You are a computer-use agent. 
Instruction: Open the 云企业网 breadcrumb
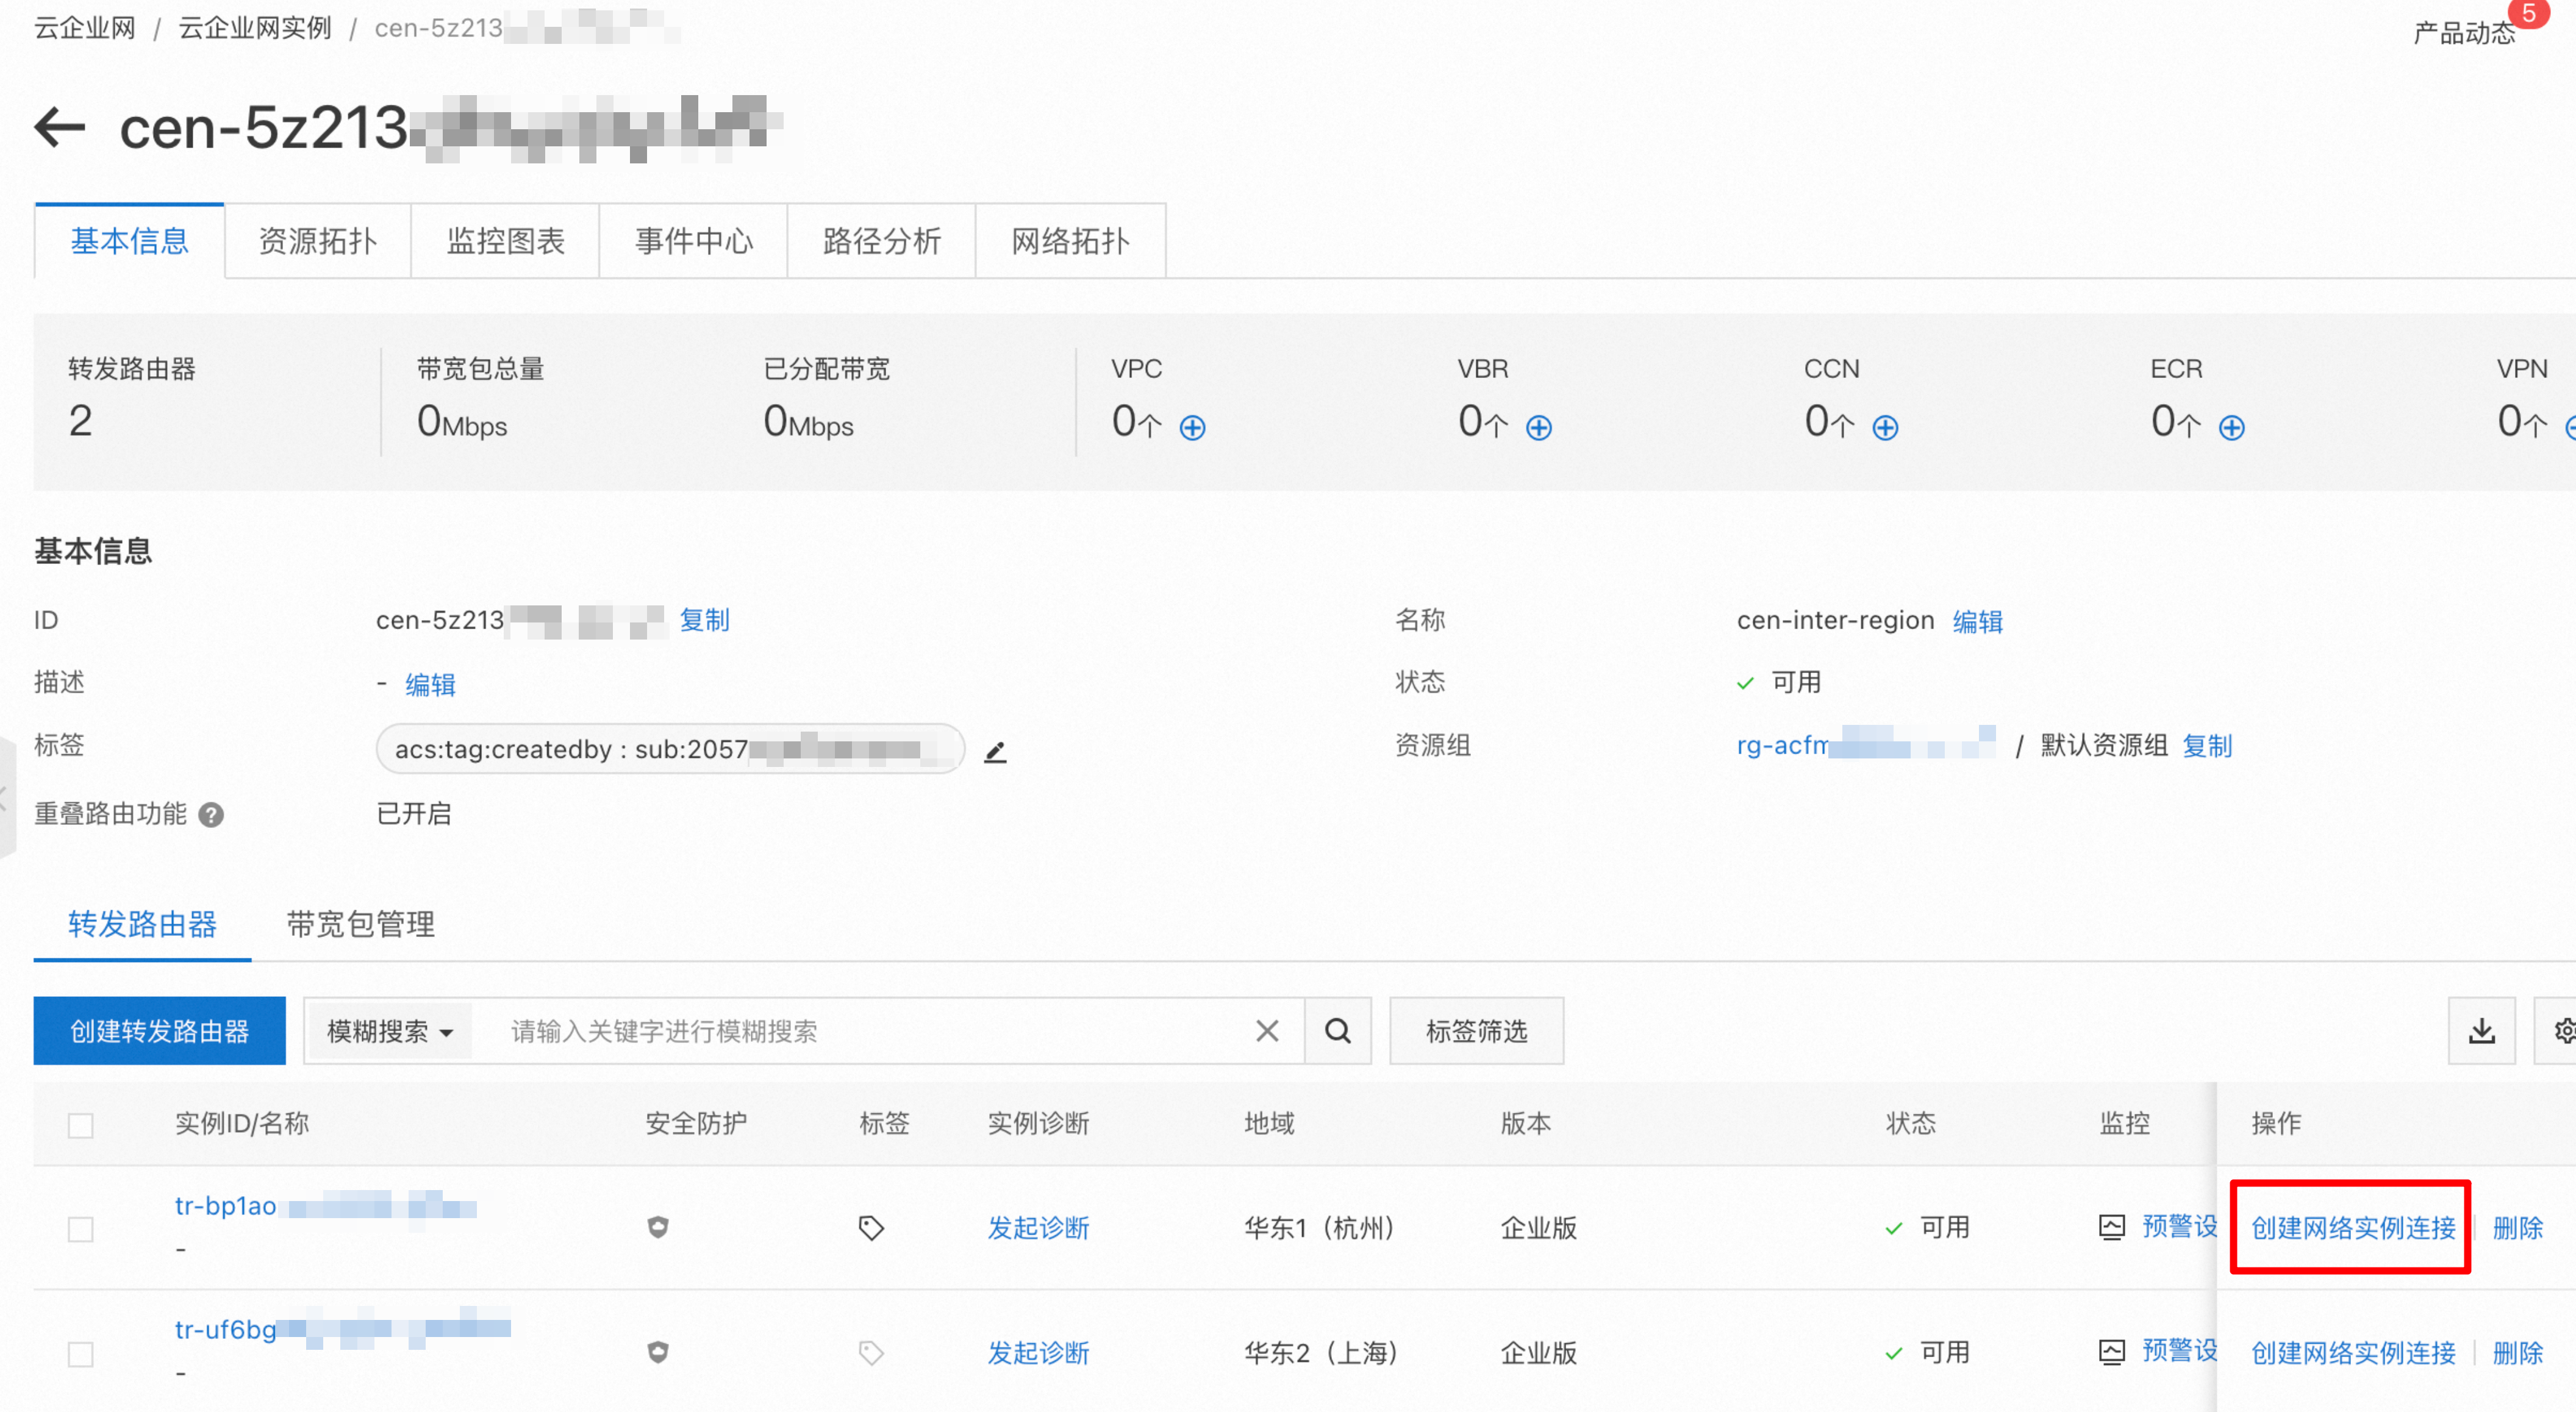[85, 28]
